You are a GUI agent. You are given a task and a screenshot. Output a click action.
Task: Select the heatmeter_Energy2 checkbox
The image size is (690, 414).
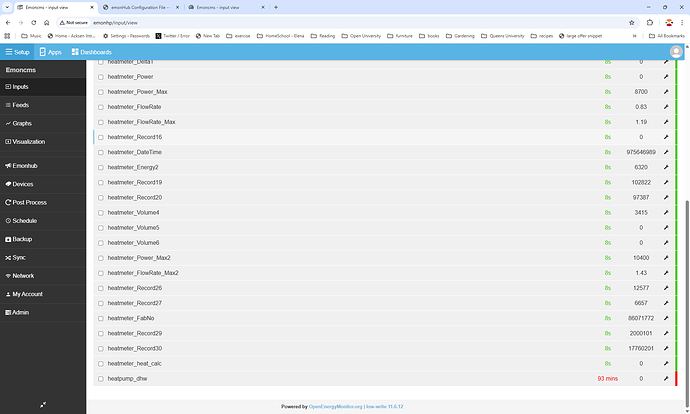click(x=100, y=167)
